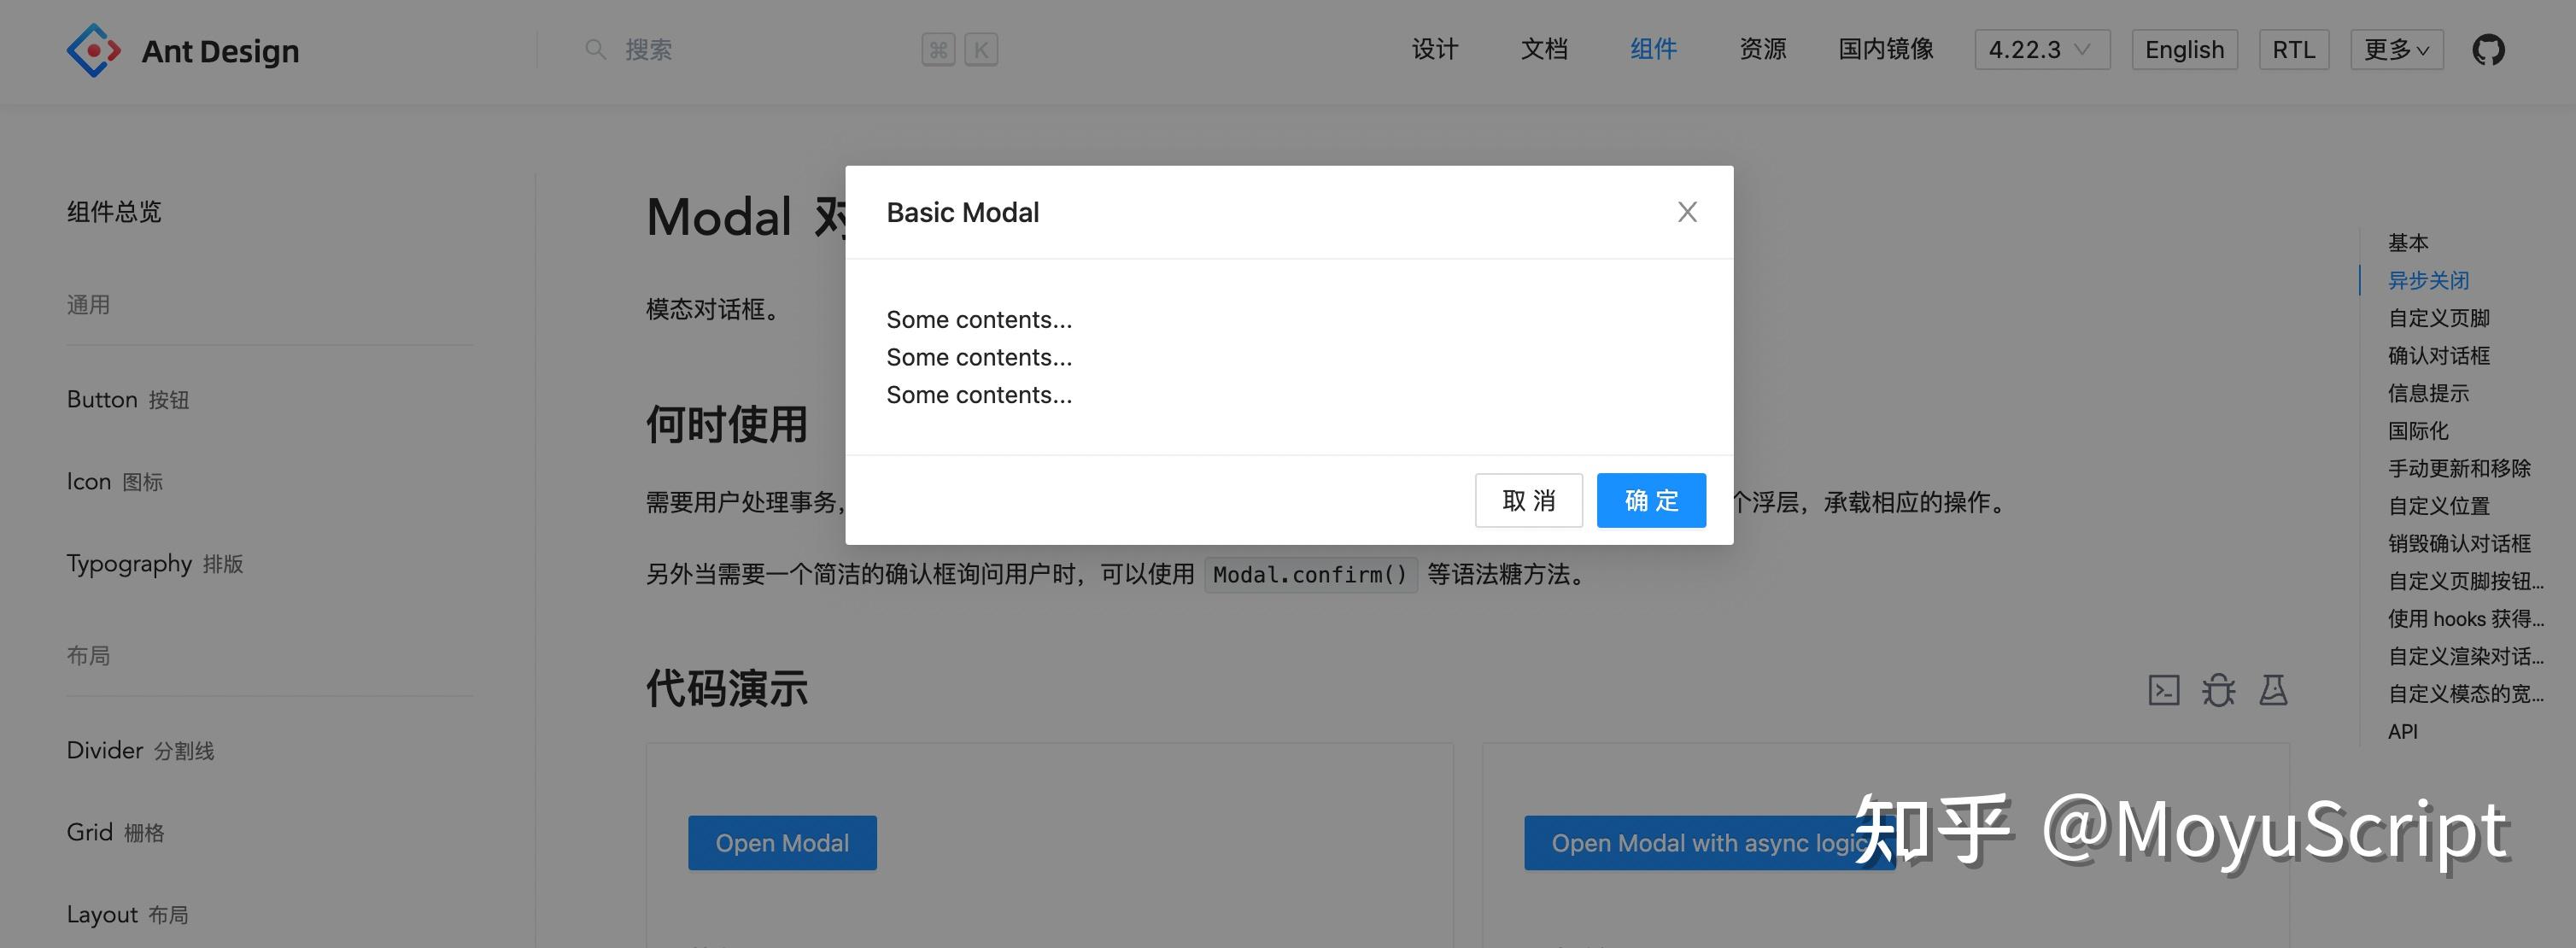2576x948 pixels.
Task: Cancel the modal with 取消
Action: (x=1528, y=500)
